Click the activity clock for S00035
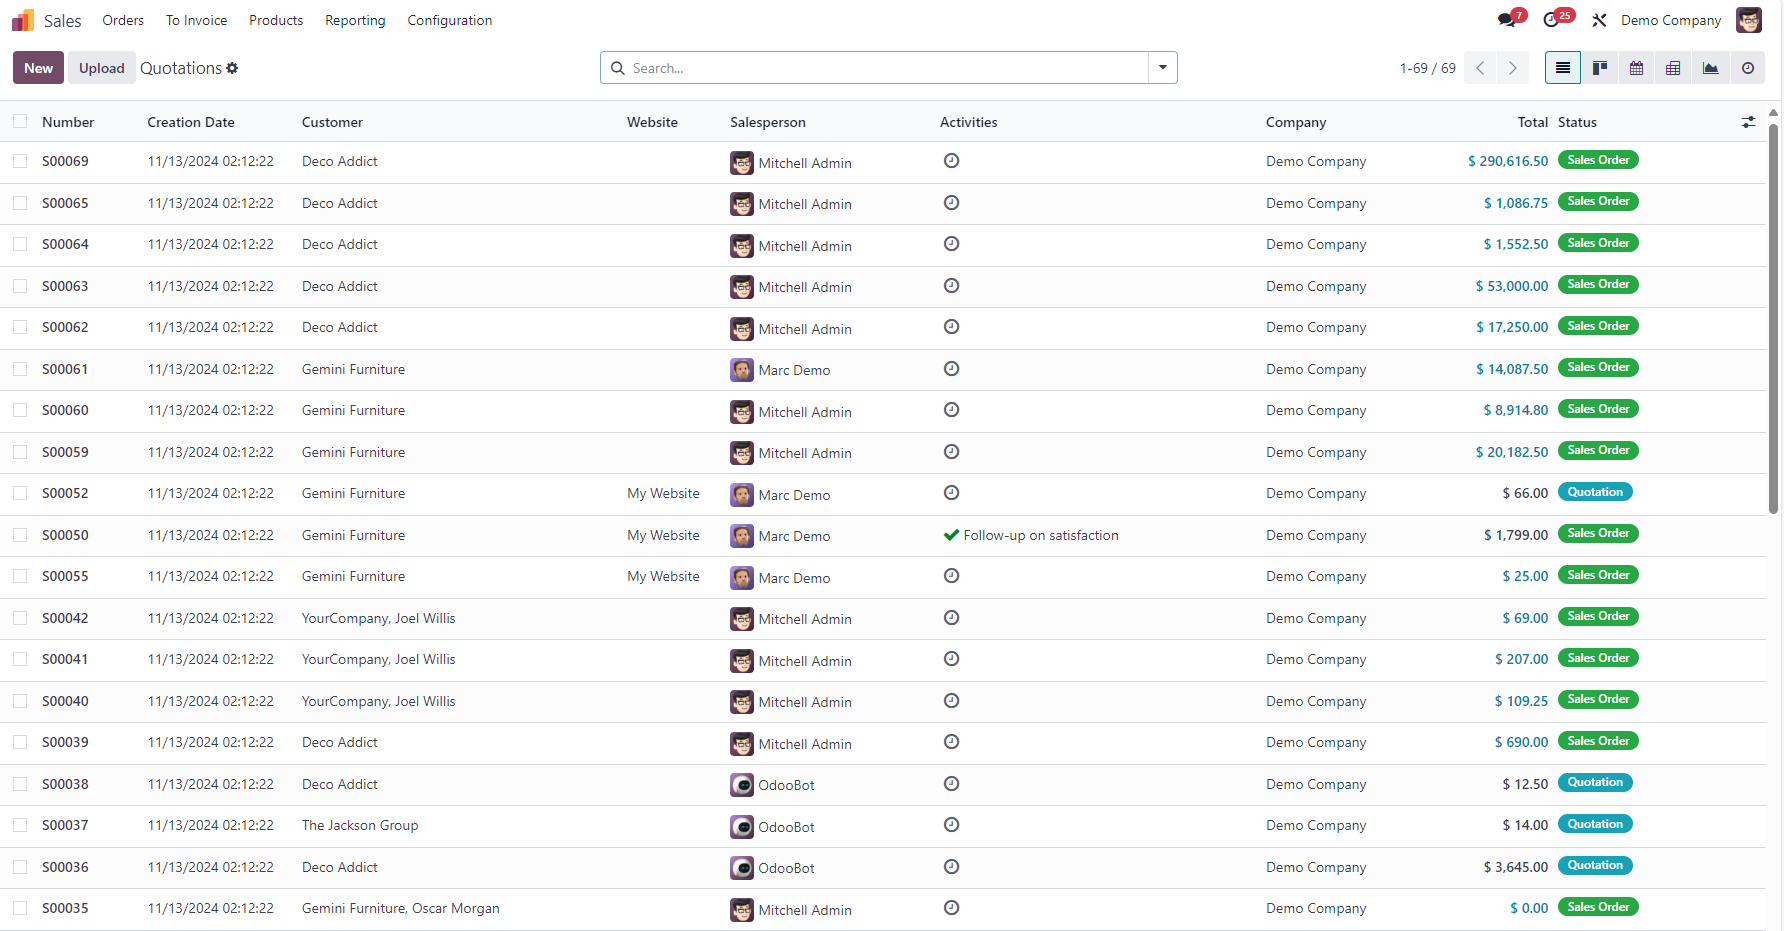 coord(952,908)
